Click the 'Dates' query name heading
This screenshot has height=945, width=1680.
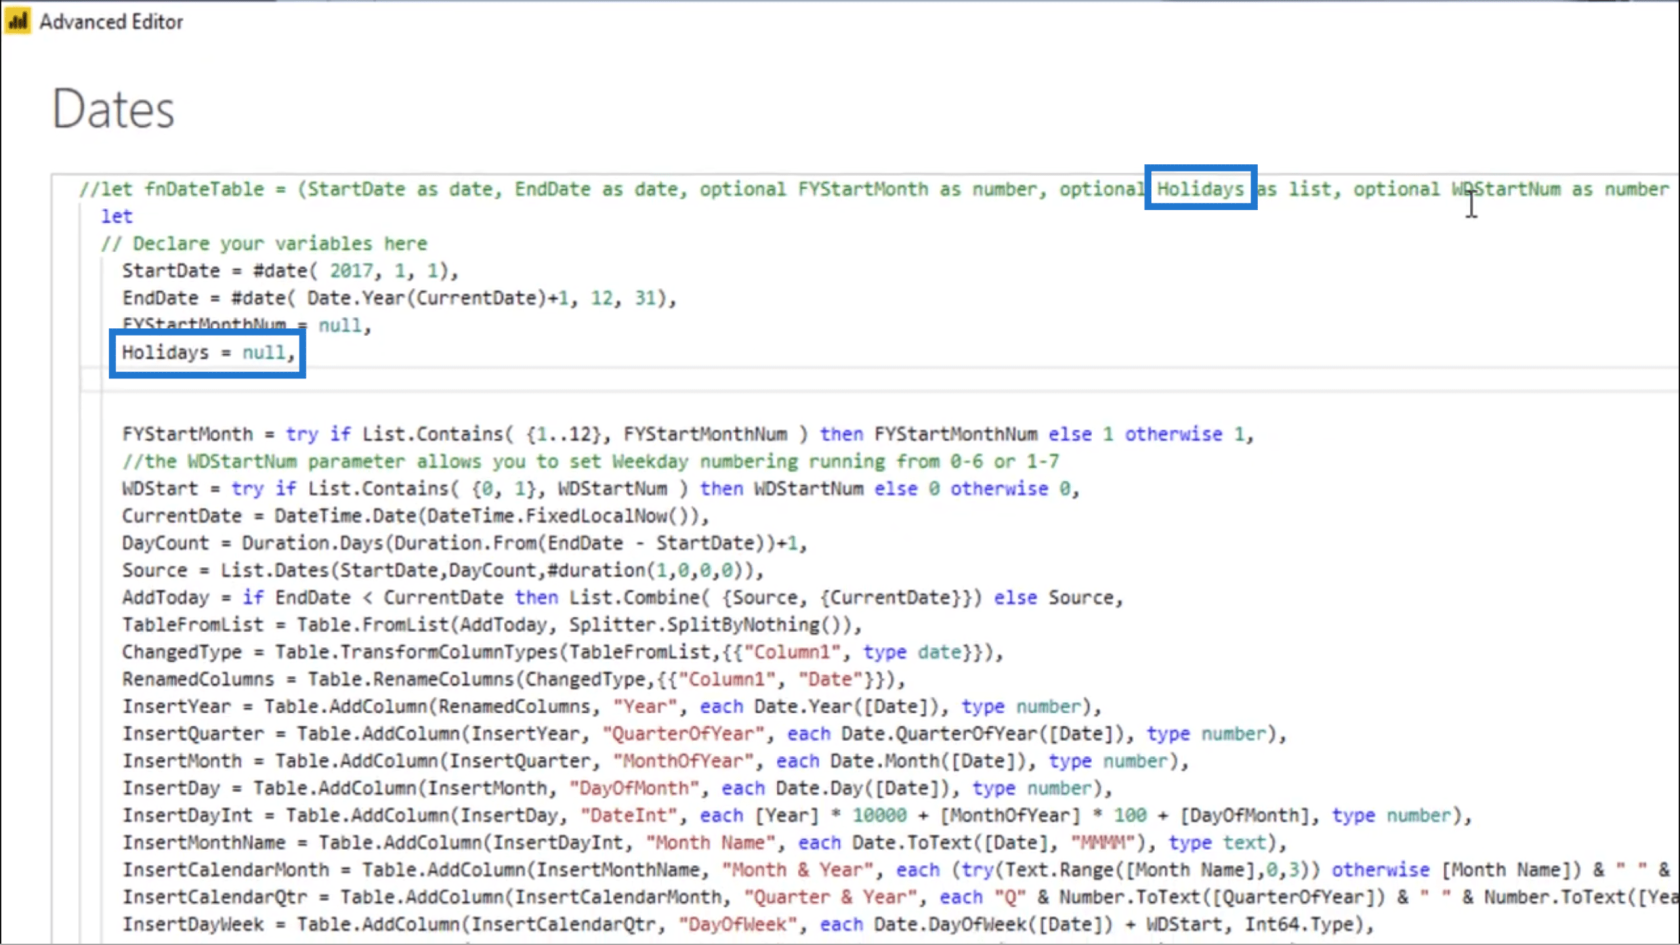[113, 109]
